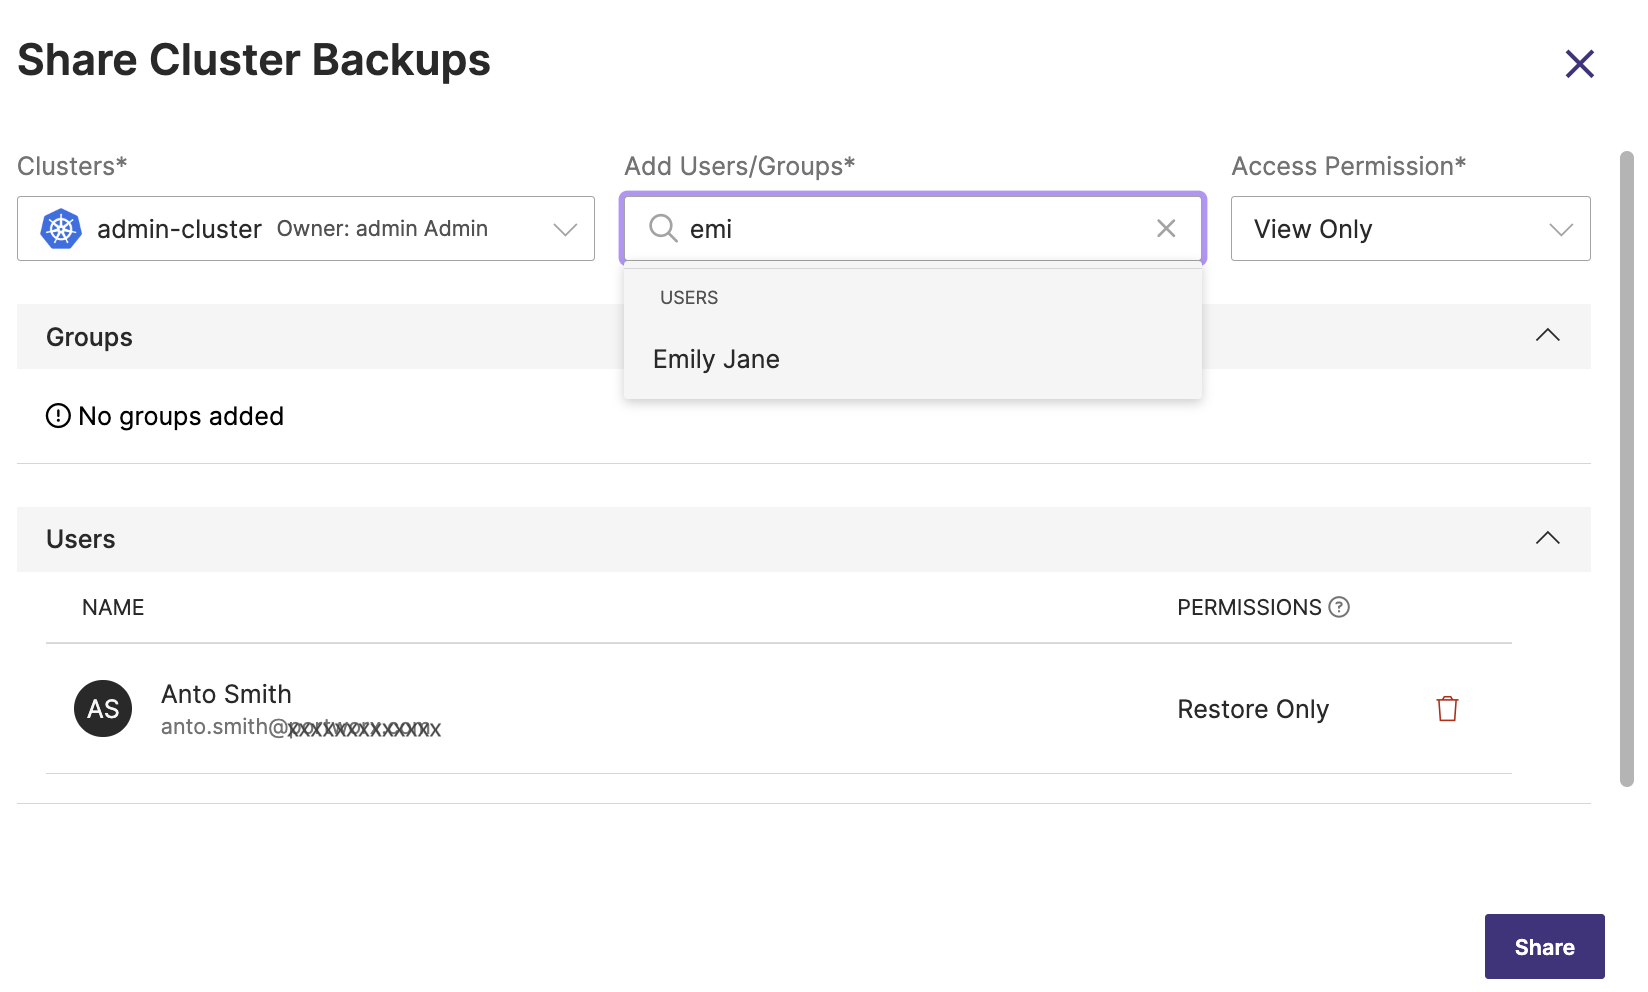Click the Kubernetes icon beside admin-cluster
This screenshot has width=1648, height=992.
61,229
